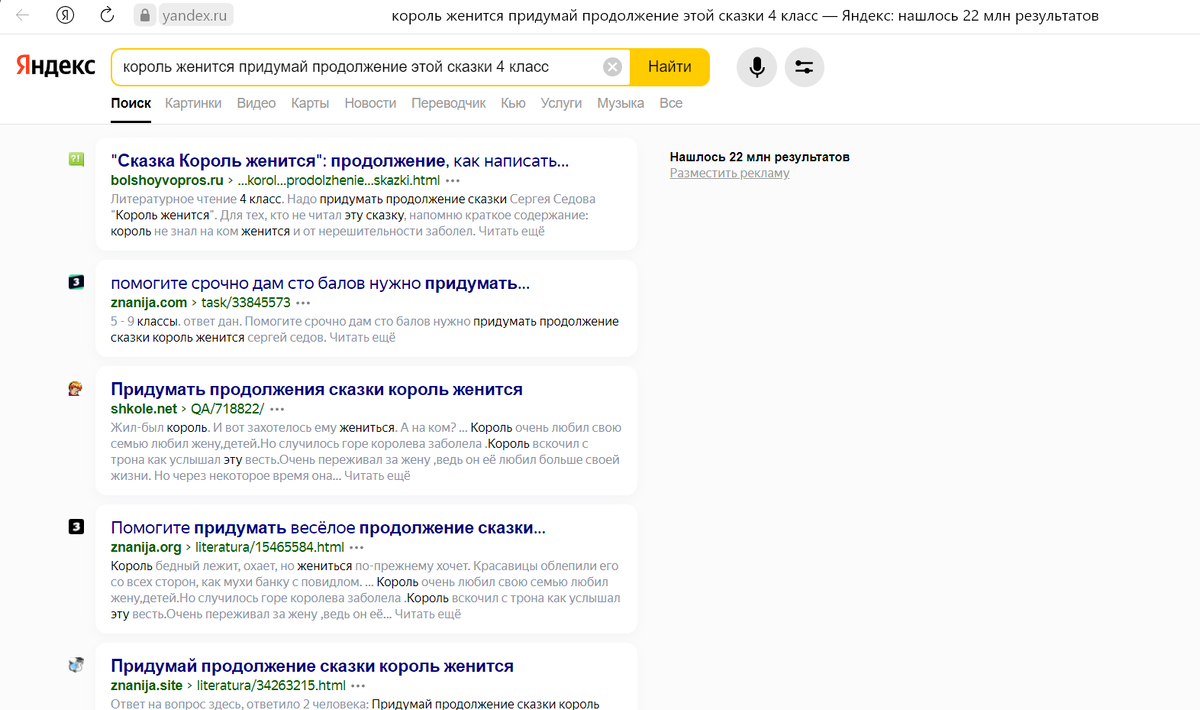The image size is (1200, 710).
Task: Click the literatura/34263215.html path link
Action: click(270, 686)
